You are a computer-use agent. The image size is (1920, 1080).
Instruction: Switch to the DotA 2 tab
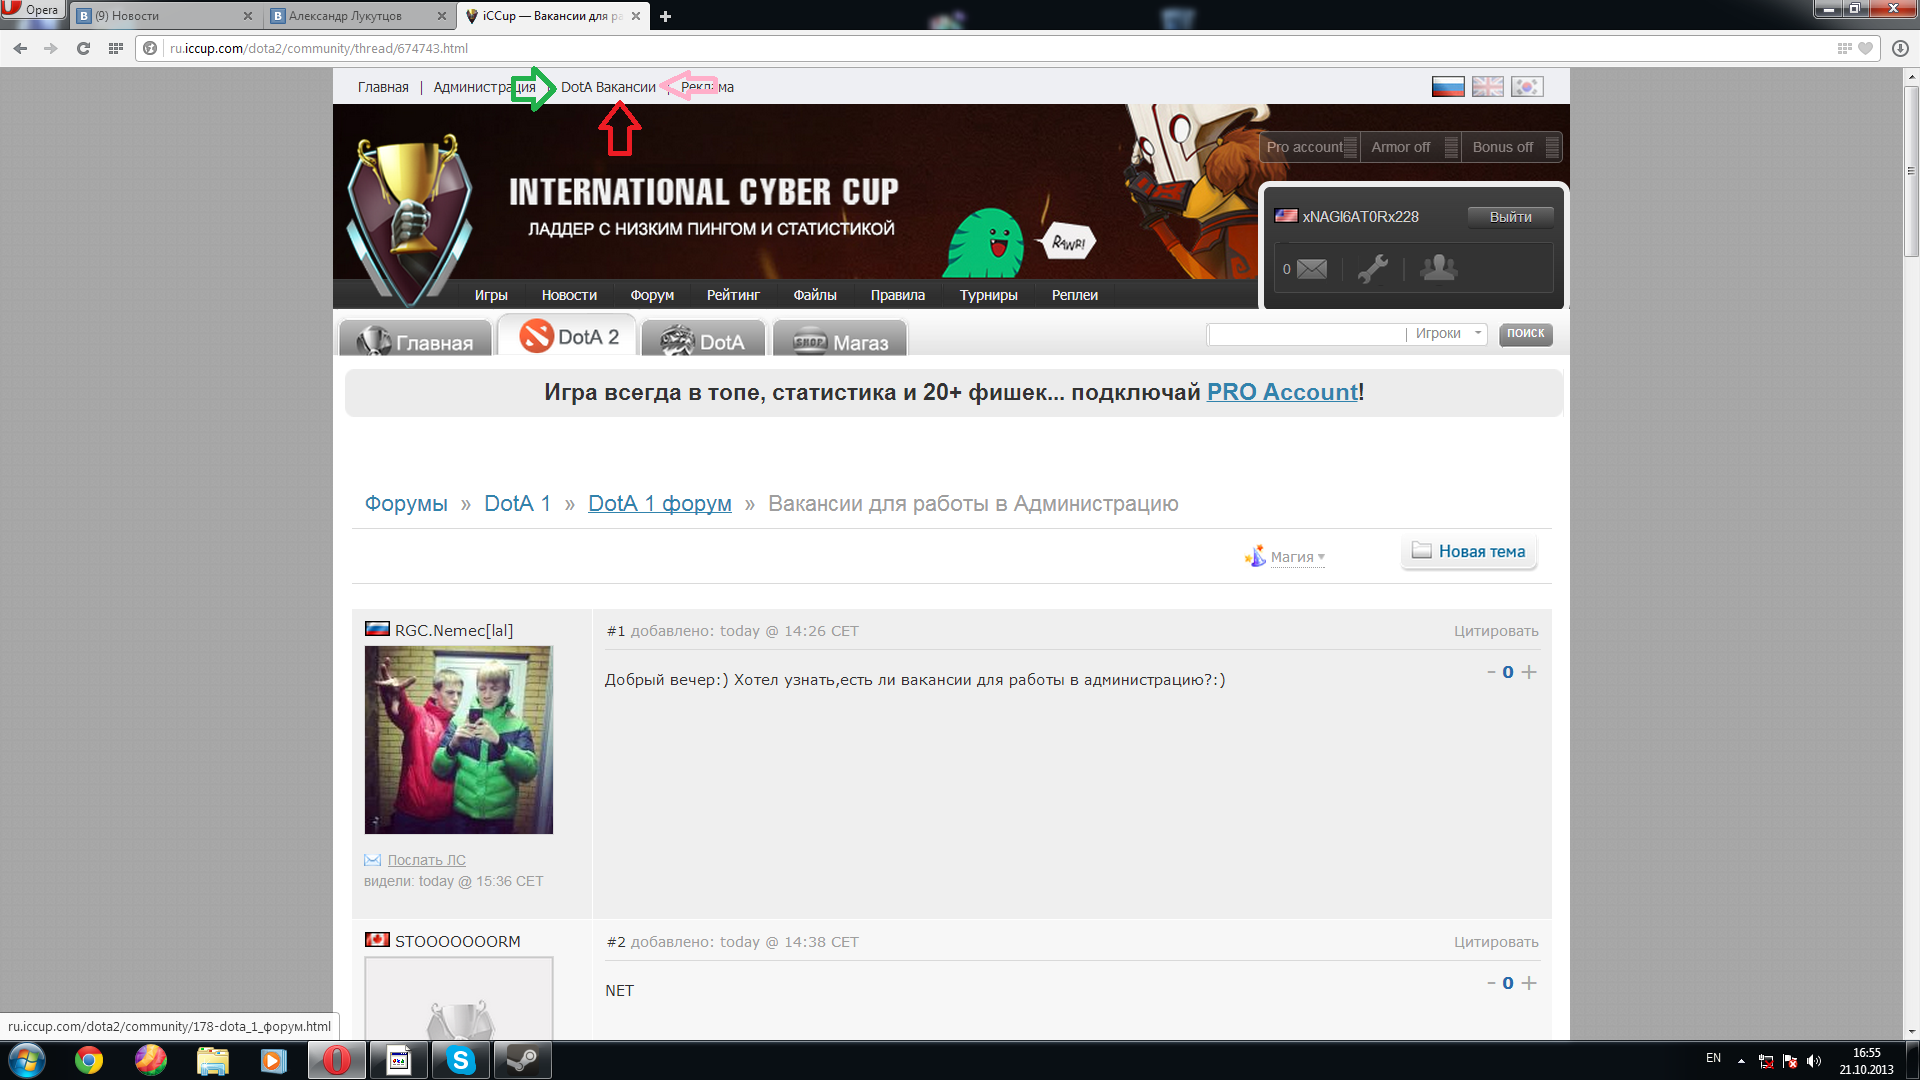(x=569, y=337)
